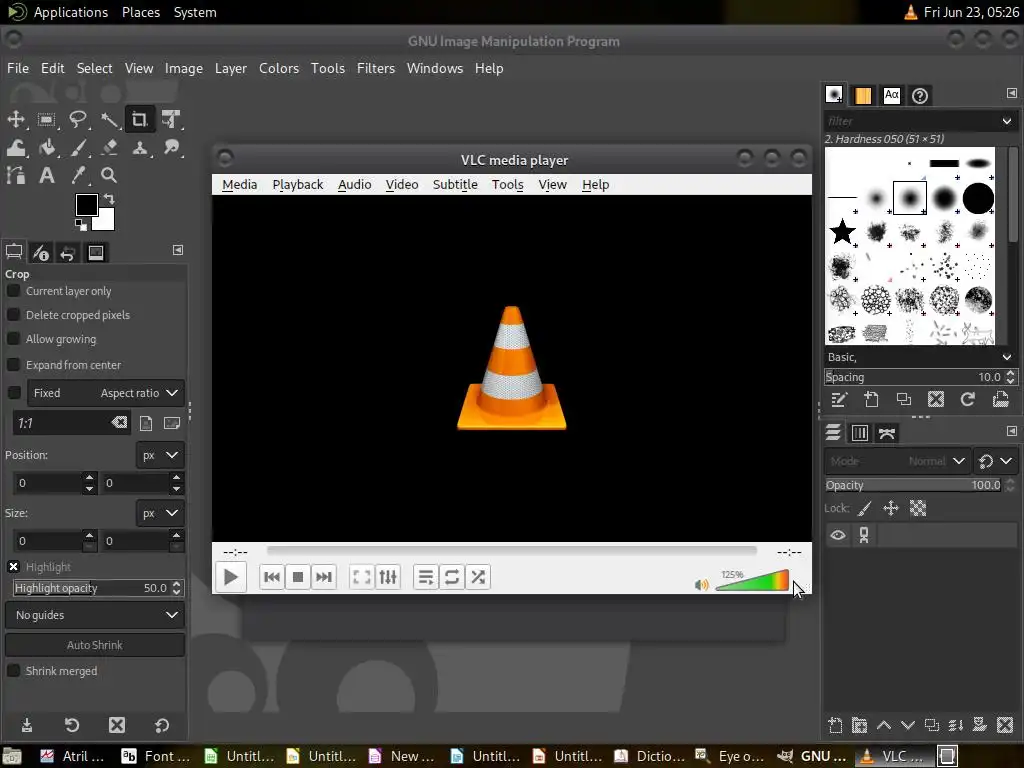Viewport: 1024px width, 768px height.
Task: Select the Rectangle Select tool
Action: tap(46, 120)
